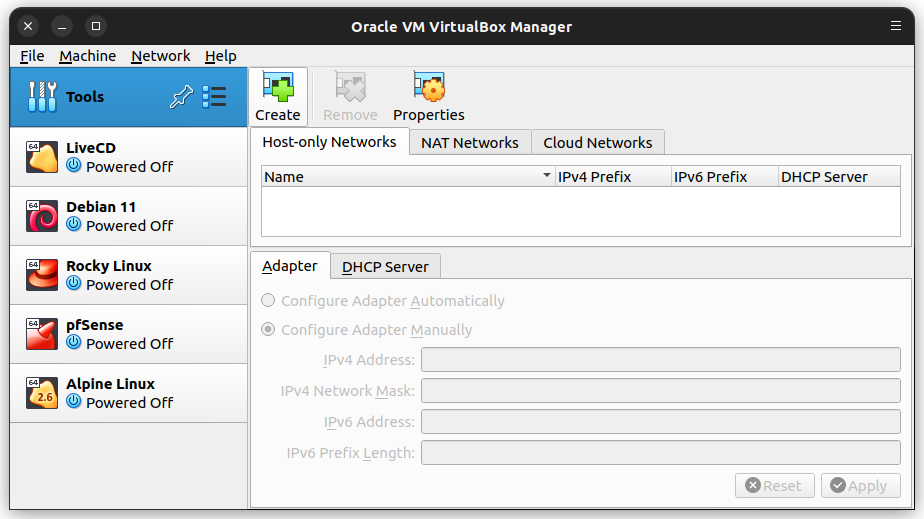Switch to Cloud Networks tab
The width and height of the screenshot is (924, 519).
[x=598, y=143]
